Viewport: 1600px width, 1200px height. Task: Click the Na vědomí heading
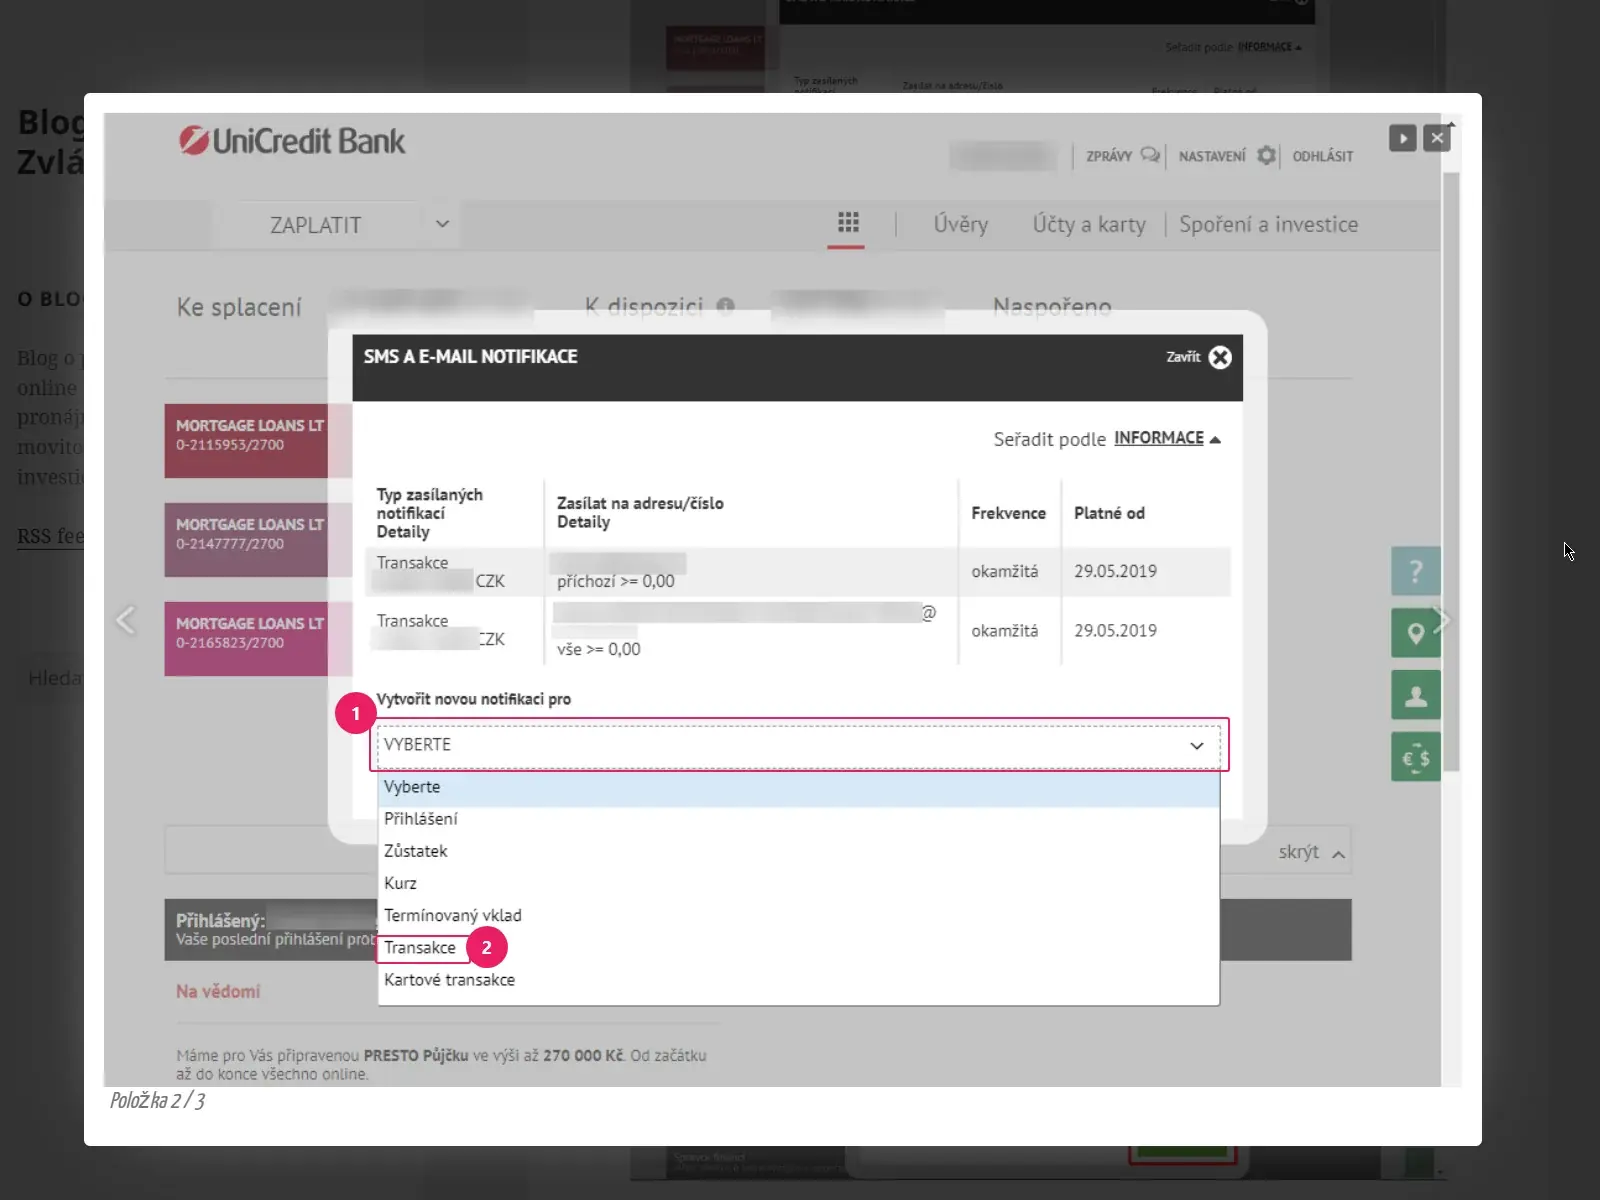click(x=218, y=991)
